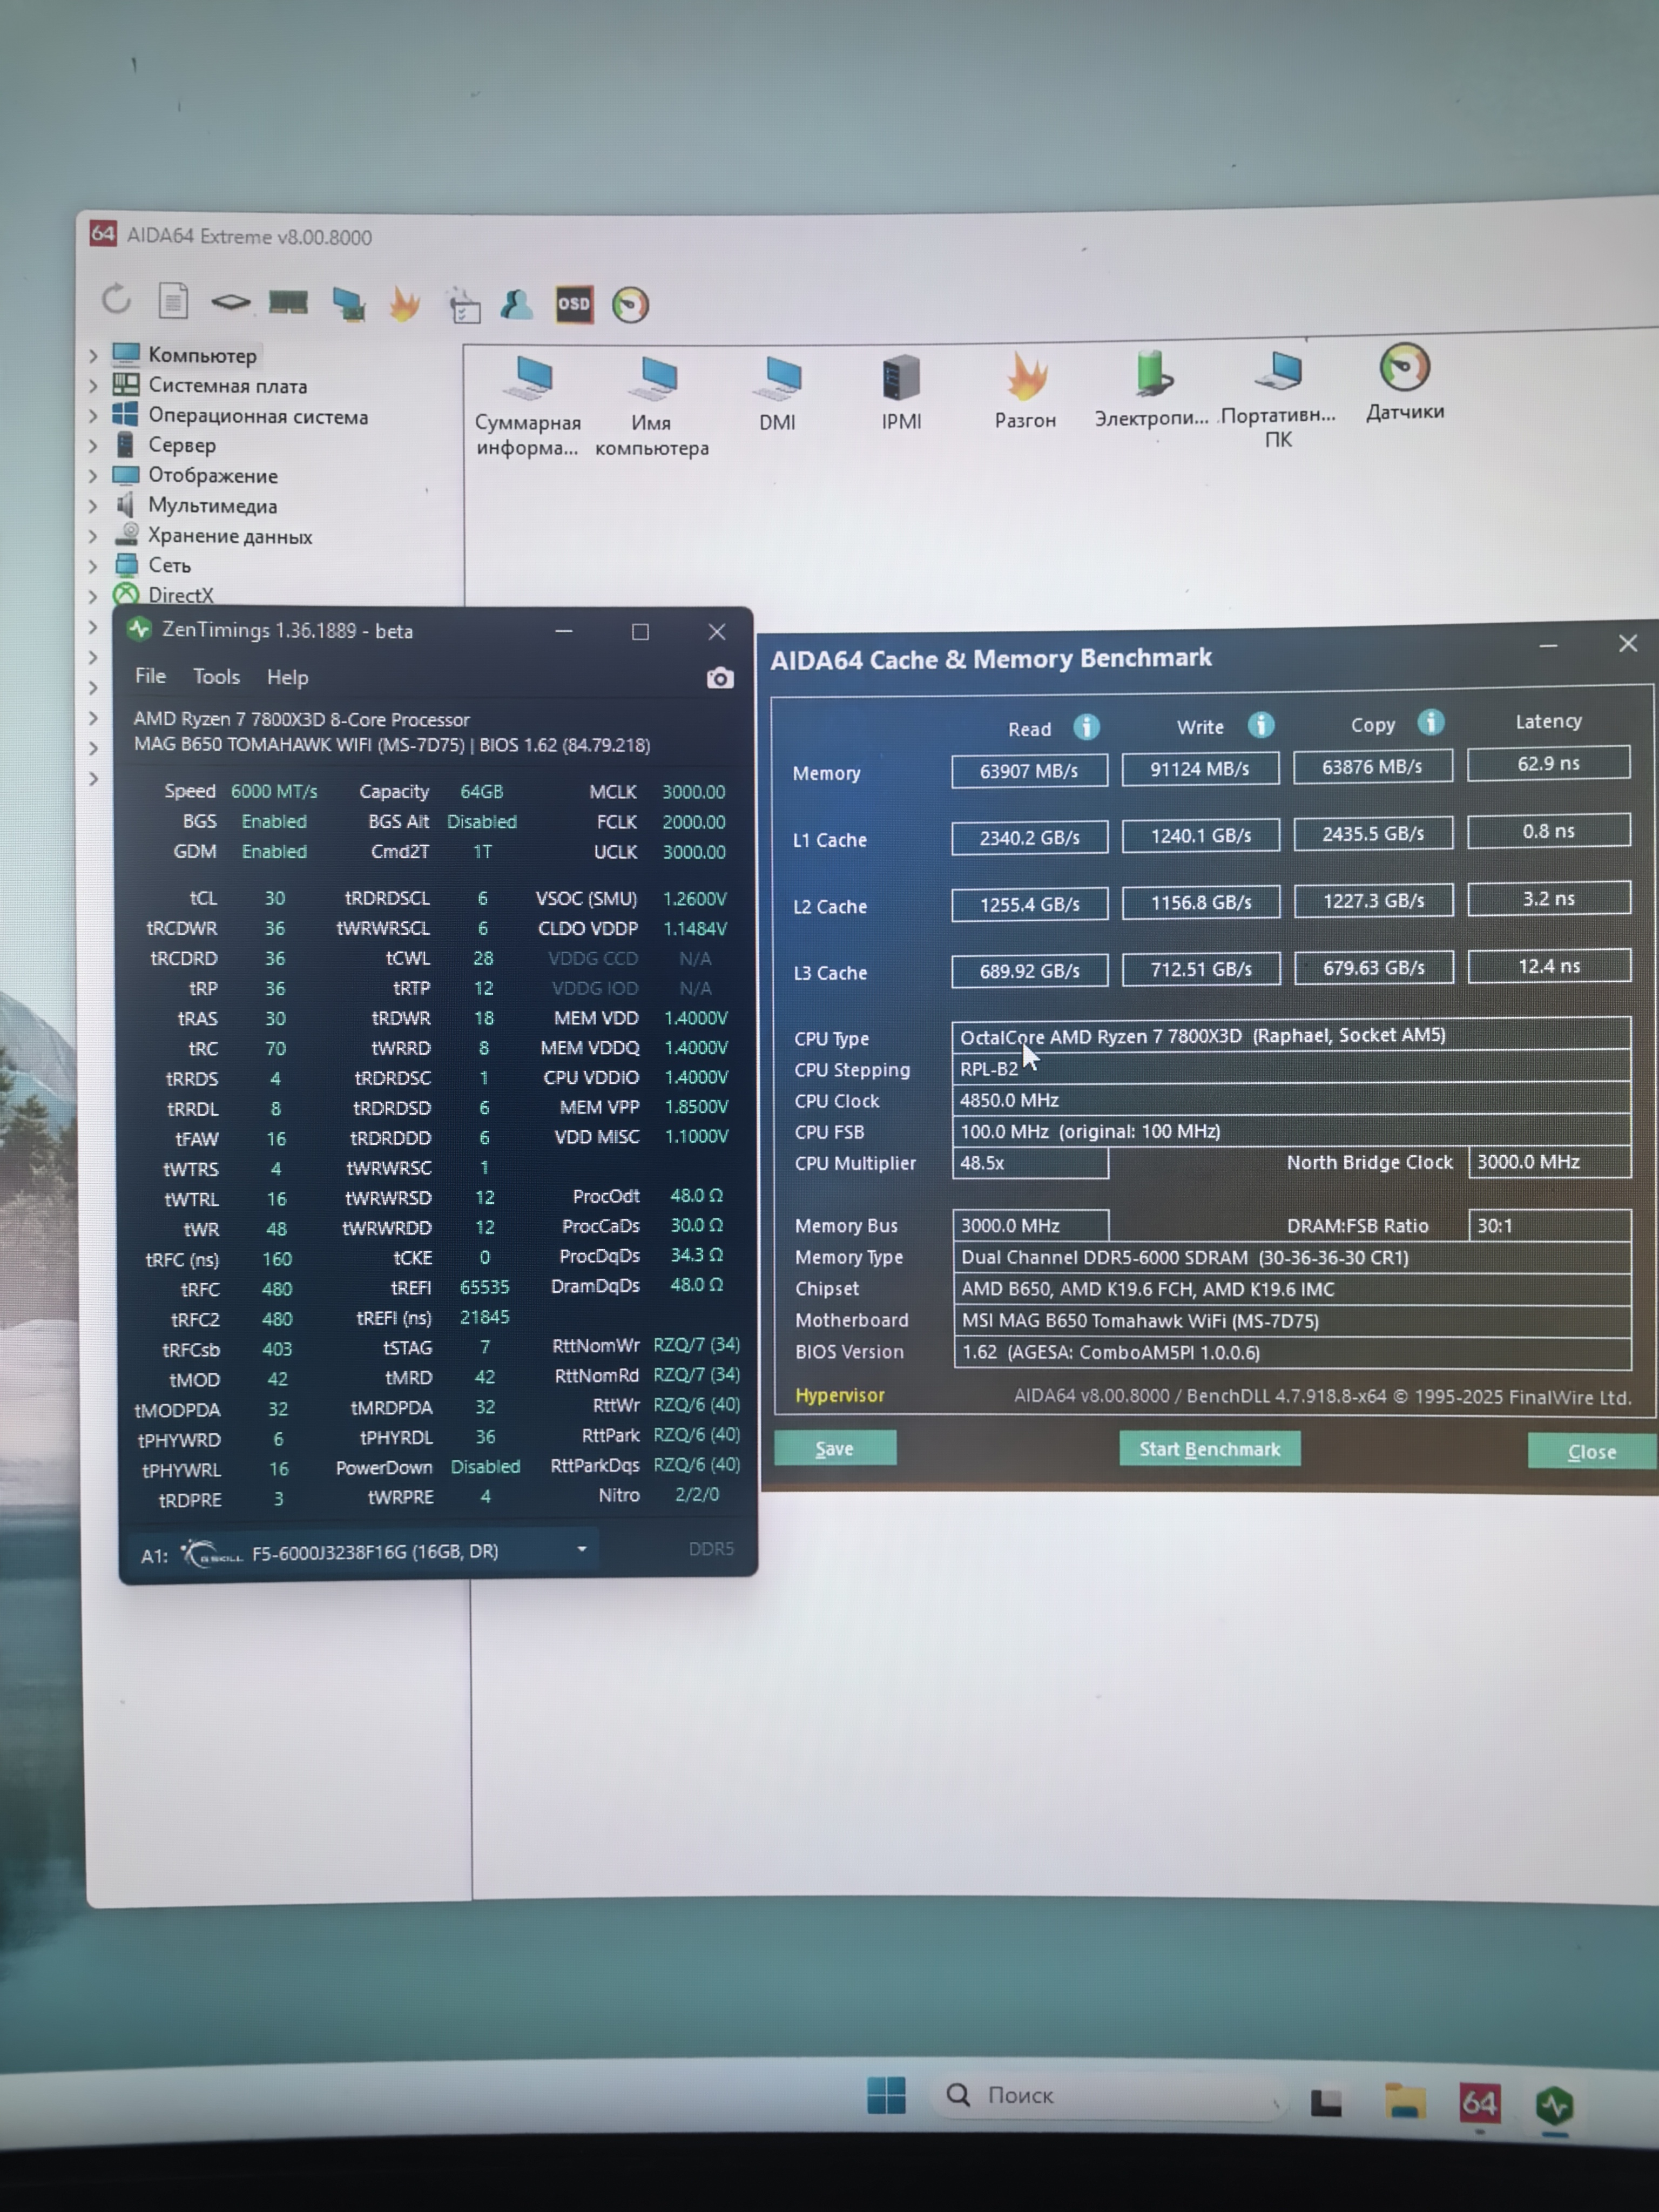Open the memory module A1 dropdown
This screenshot has width=1659, height=2212.
(581, 1549)
